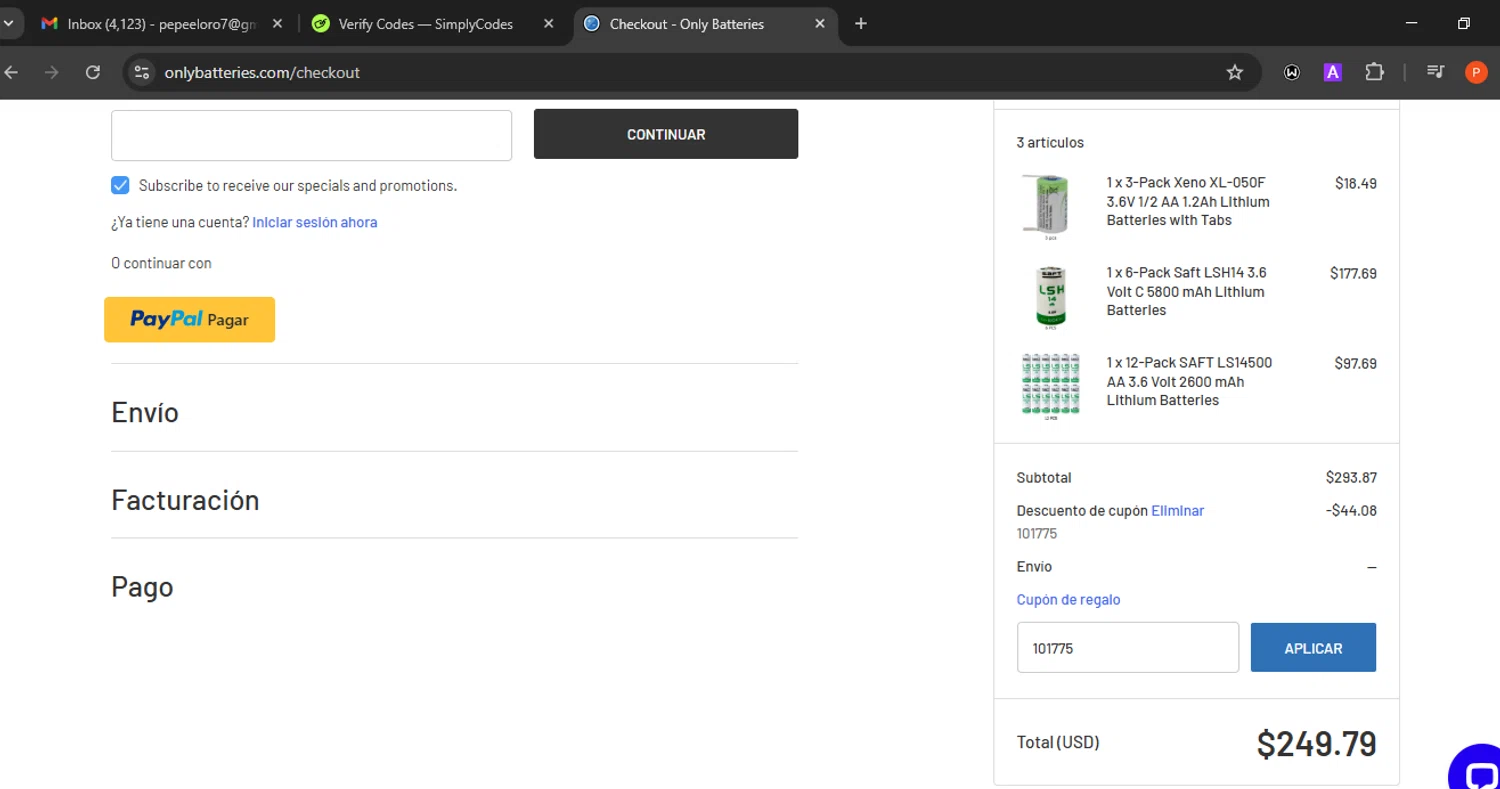1500x789 pixels.
Task: Expand the Facturación section
Action: coord(185,500)
